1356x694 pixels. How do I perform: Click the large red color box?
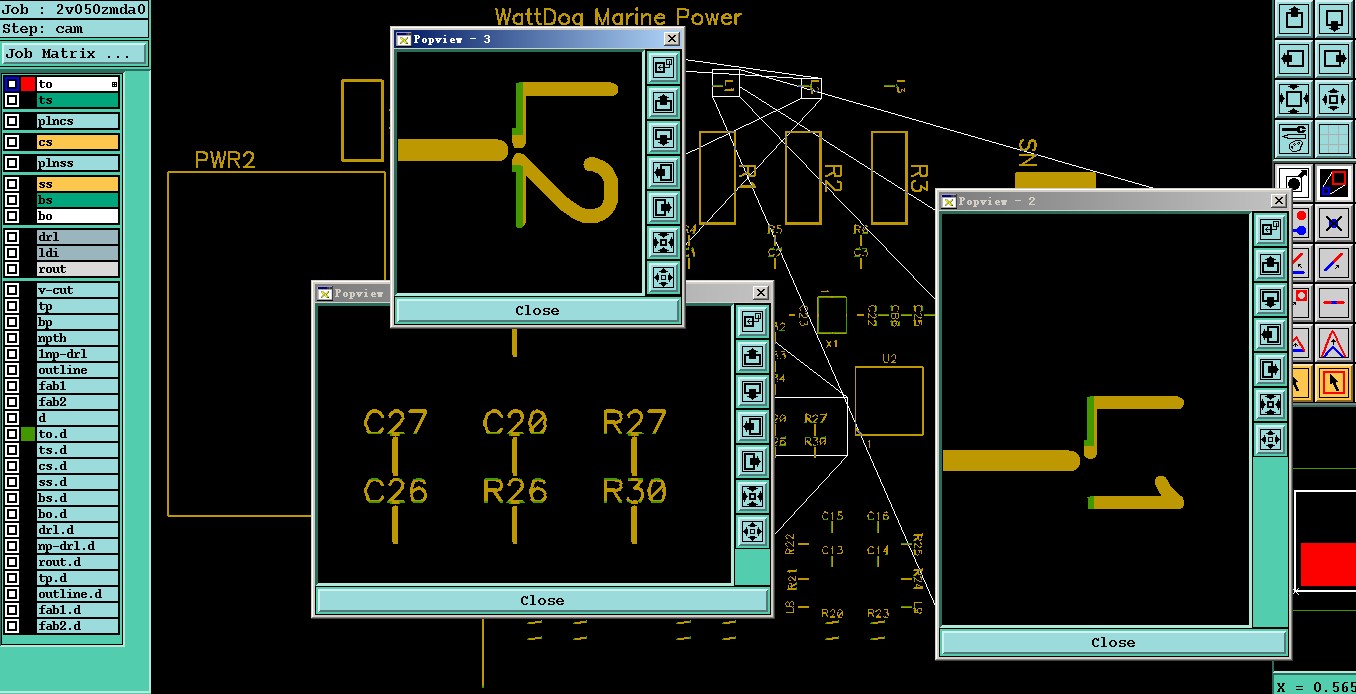pyautogui.click(x=1327, y=565)
